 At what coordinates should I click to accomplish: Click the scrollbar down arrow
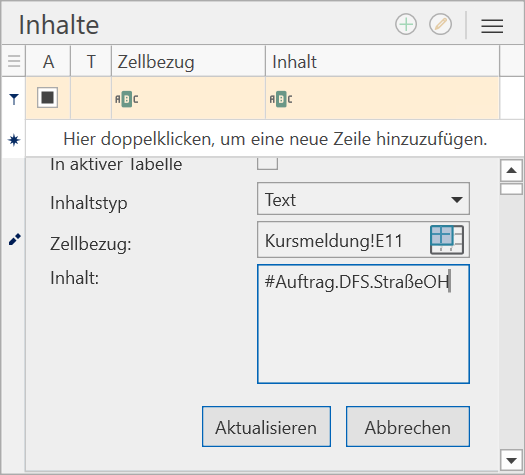point(511,460)
